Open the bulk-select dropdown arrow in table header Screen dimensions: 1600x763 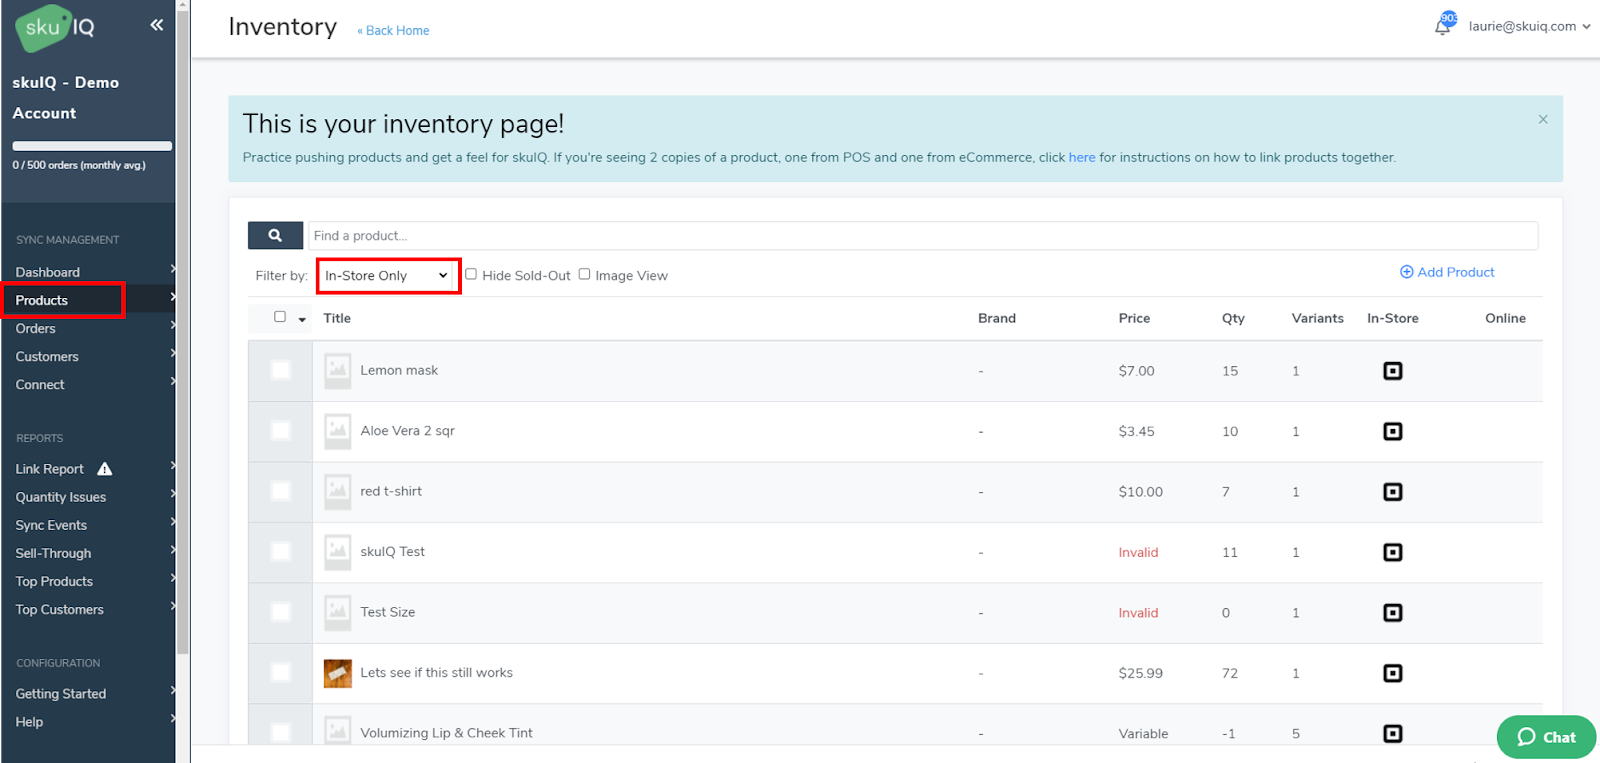(x=302, y=320)
